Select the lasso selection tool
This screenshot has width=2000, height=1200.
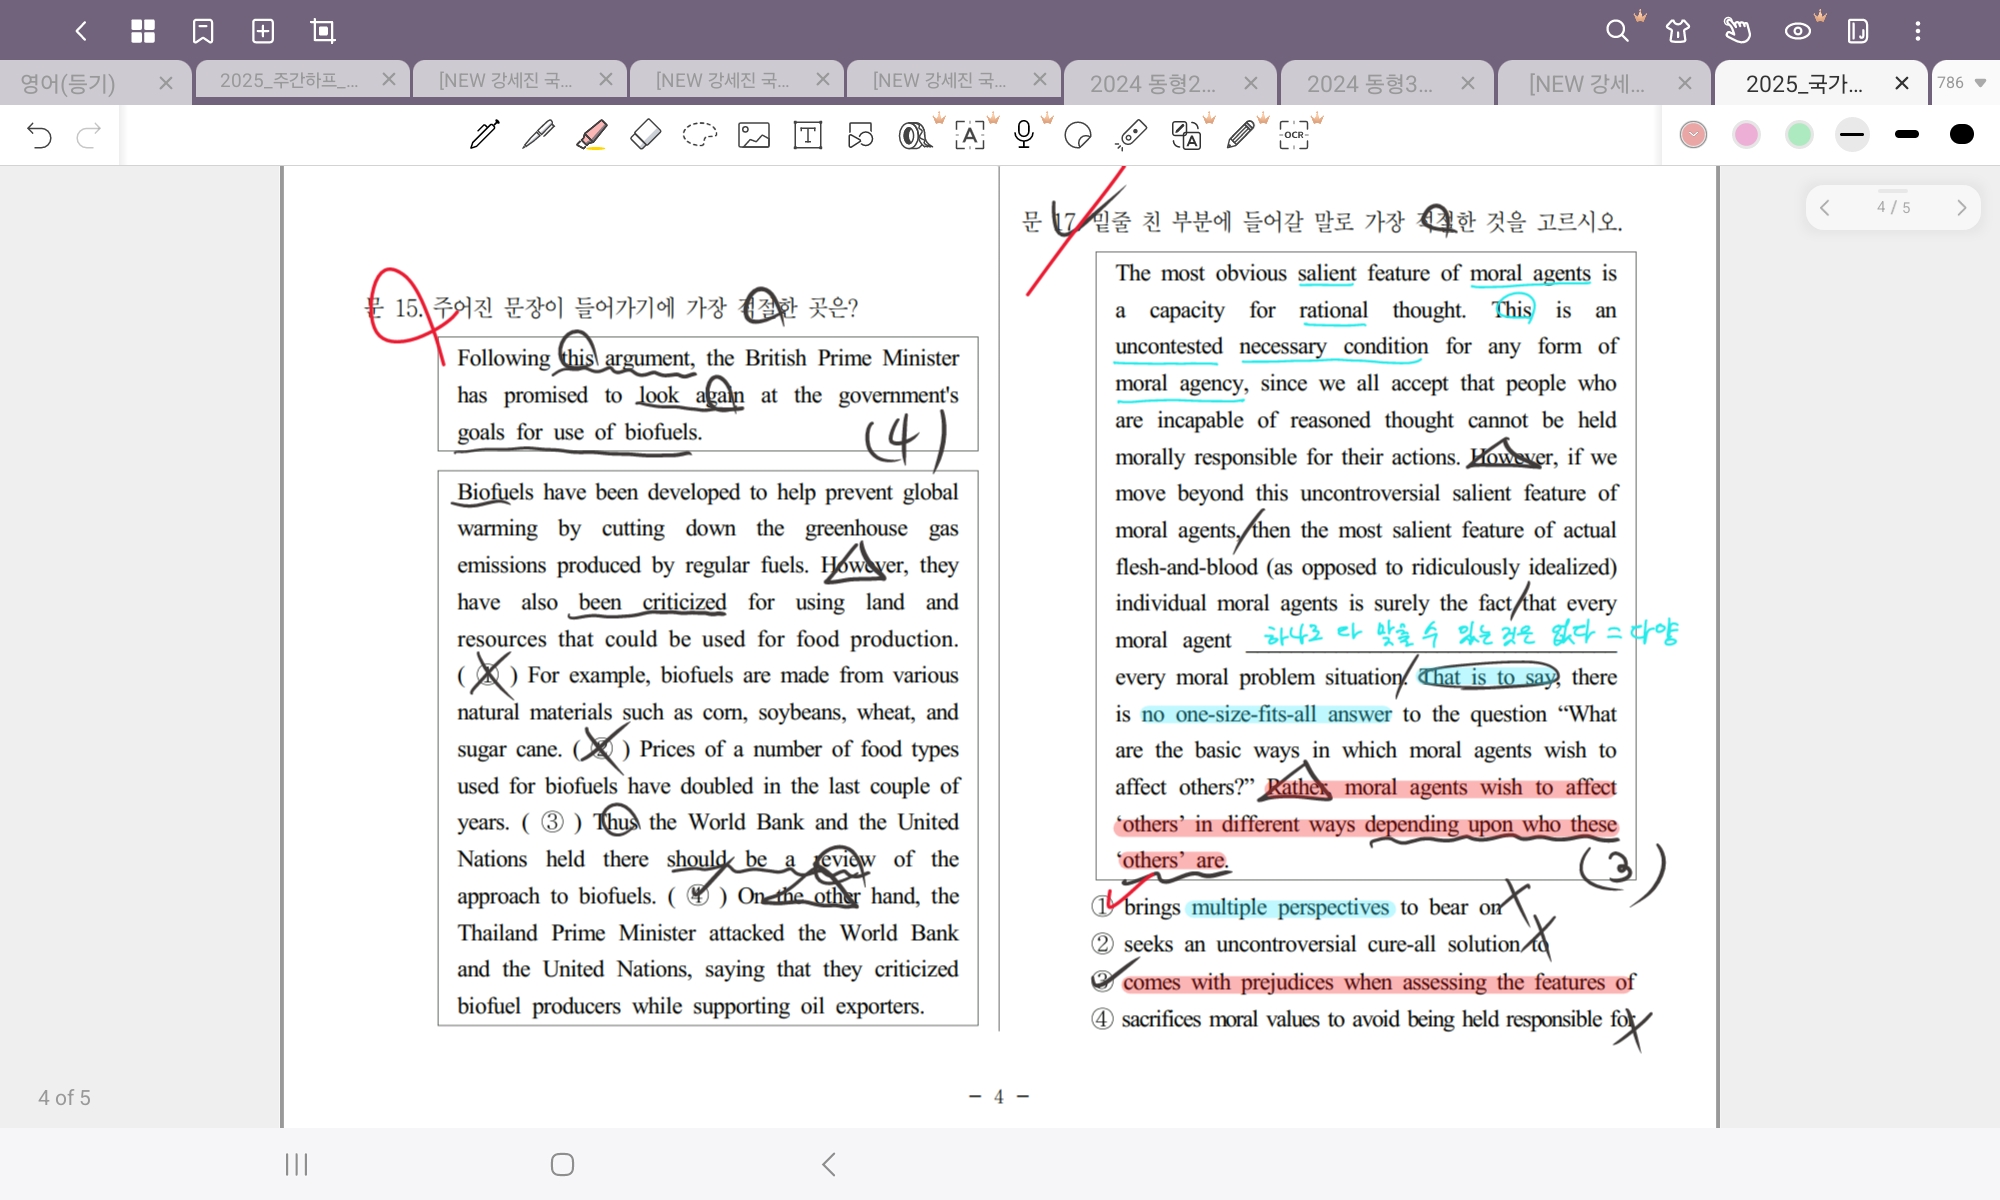[700, 135]
